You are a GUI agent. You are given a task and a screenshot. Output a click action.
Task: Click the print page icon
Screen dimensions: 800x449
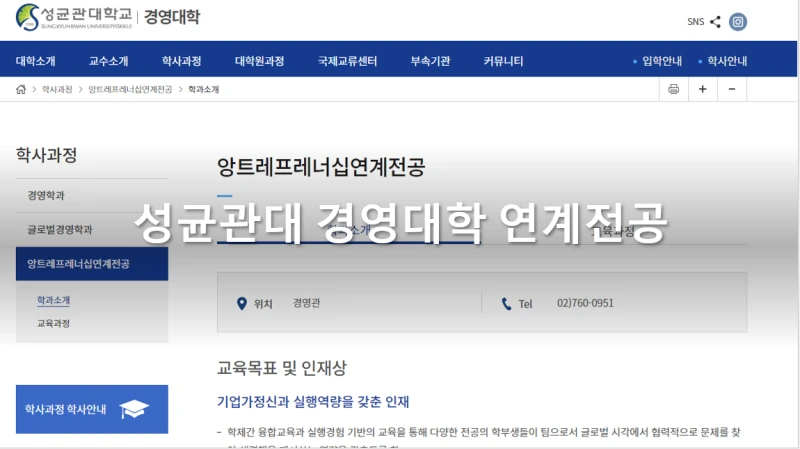point(673,89)
